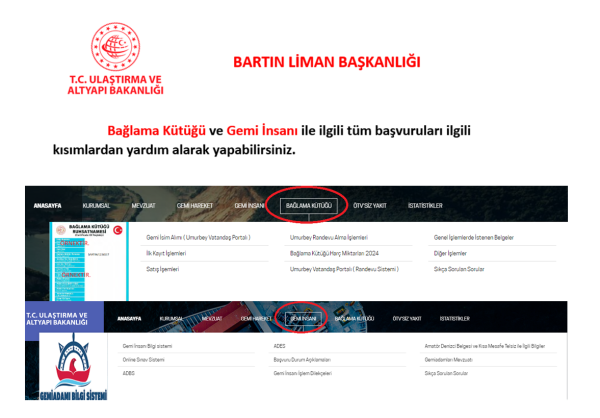Open KURUMSAL in the Gemi İnsanı screenshot navbar
The height and width of the screenshot is (418, 600).
pos(171,318)
